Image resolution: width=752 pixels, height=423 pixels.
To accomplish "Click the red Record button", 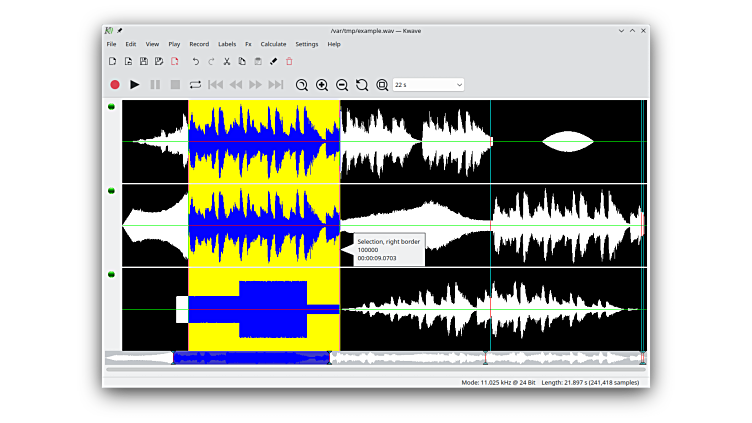I will pyautogui.click(x=115, y=85).
